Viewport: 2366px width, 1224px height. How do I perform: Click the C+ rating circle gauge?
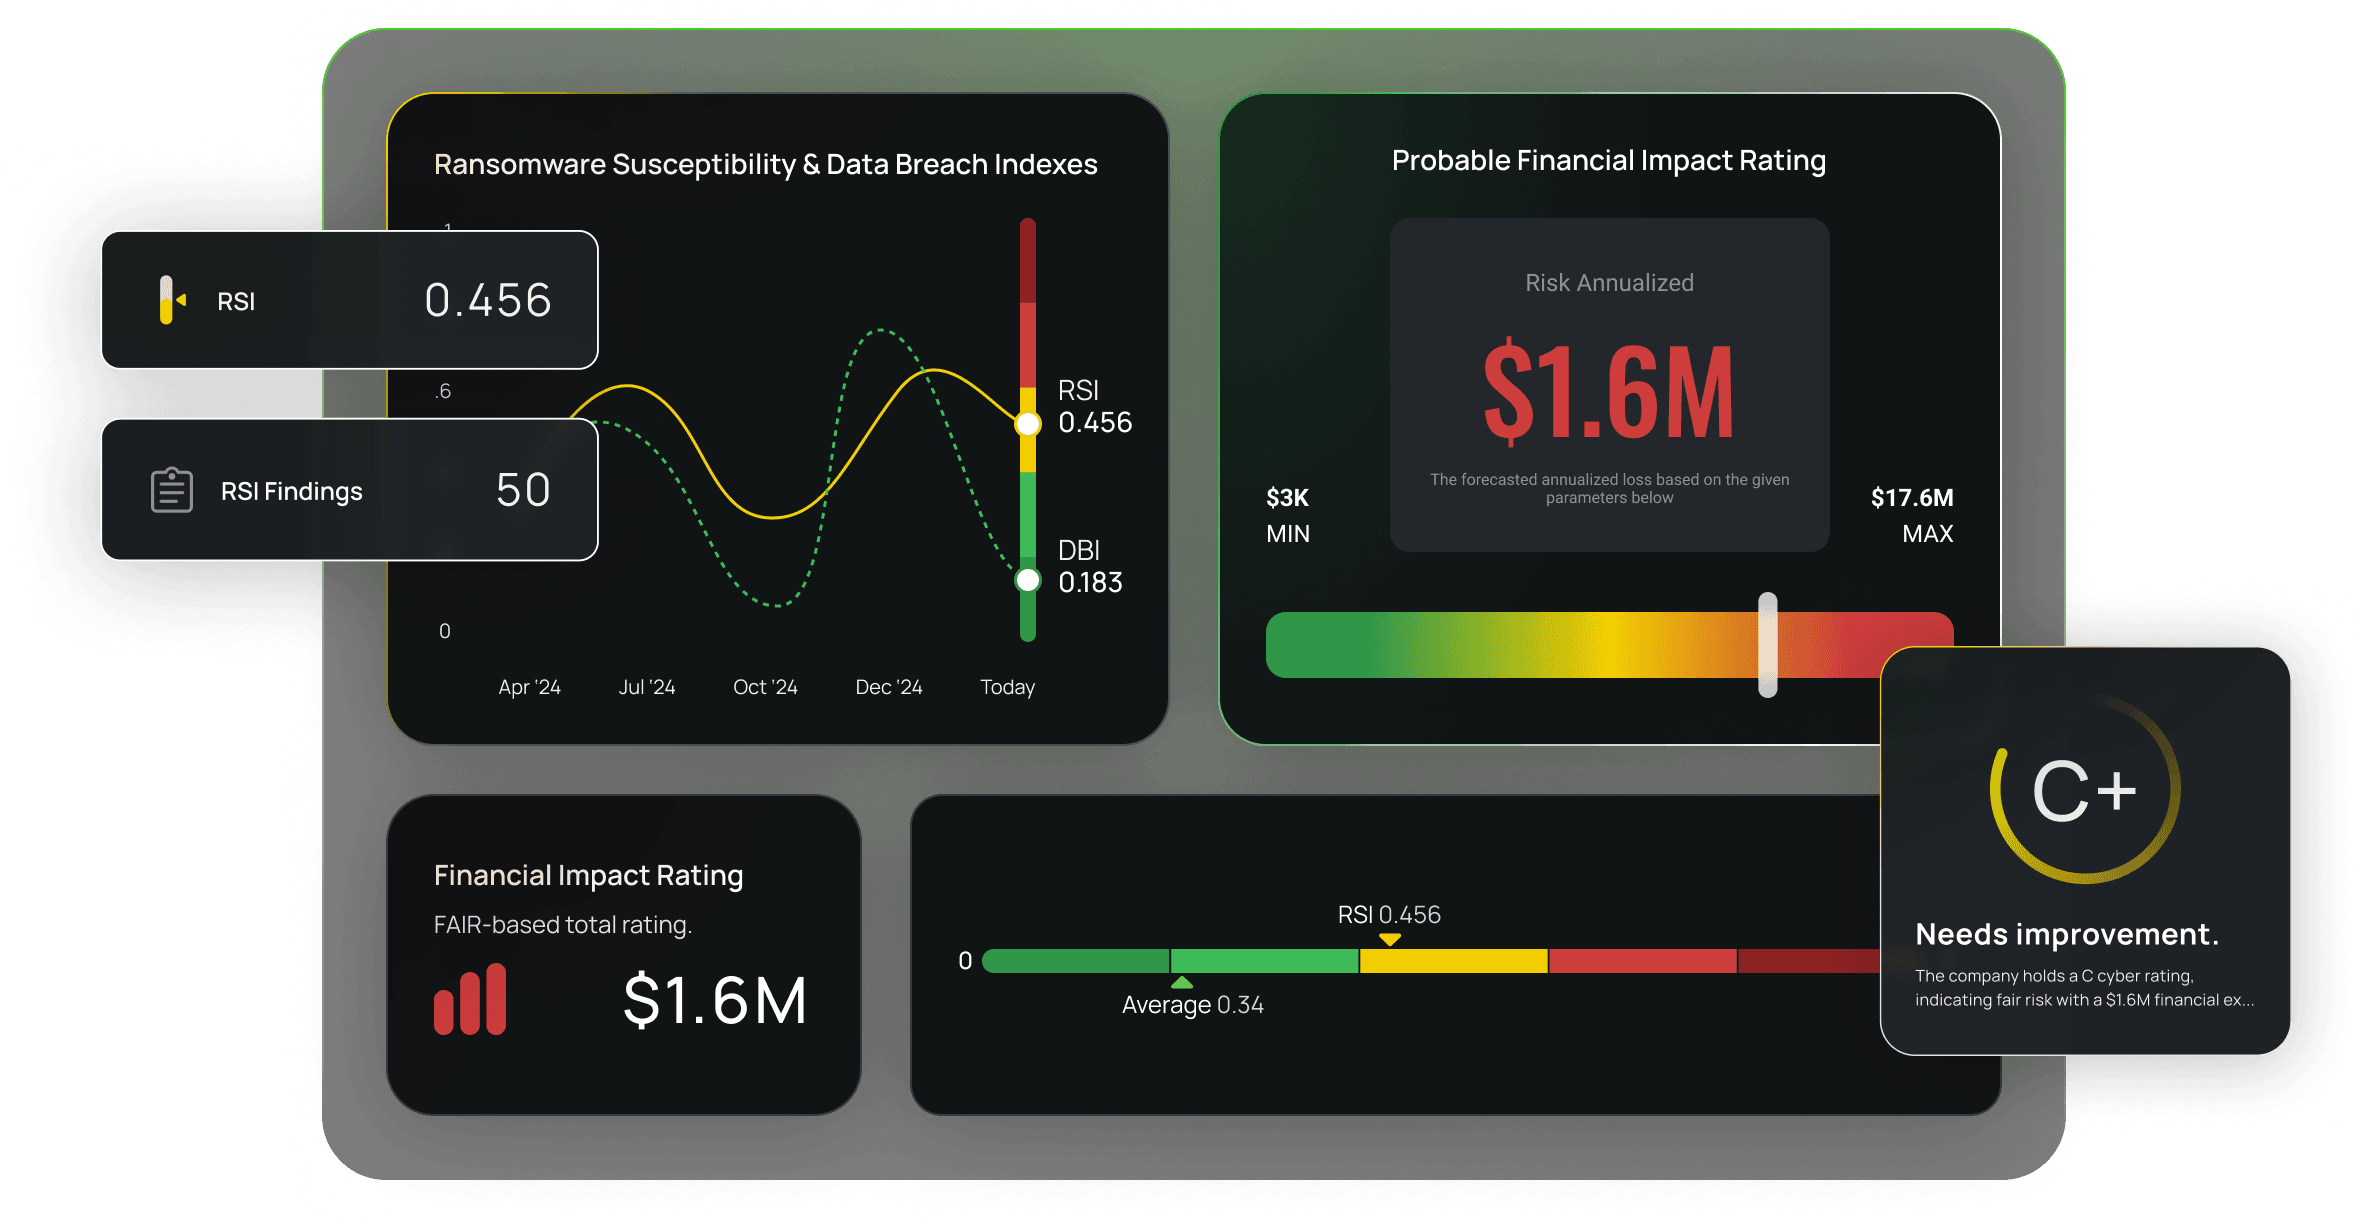2084,790
